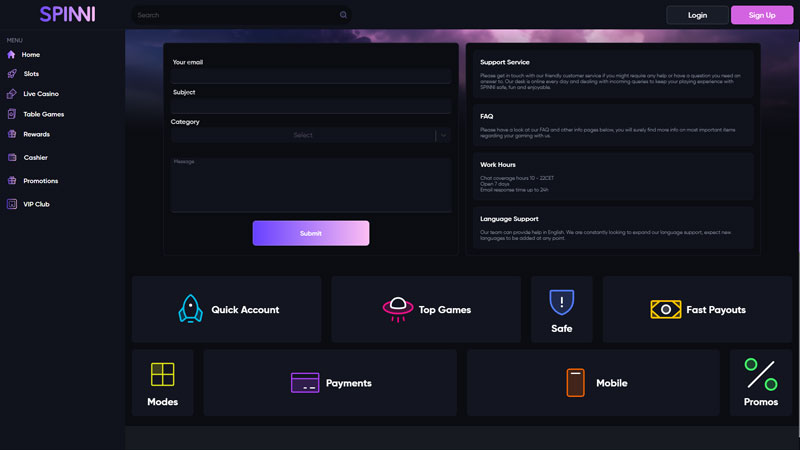The image size is (800, 450).
Task: Click the Table Games card icon
Action: click(12, 114)
